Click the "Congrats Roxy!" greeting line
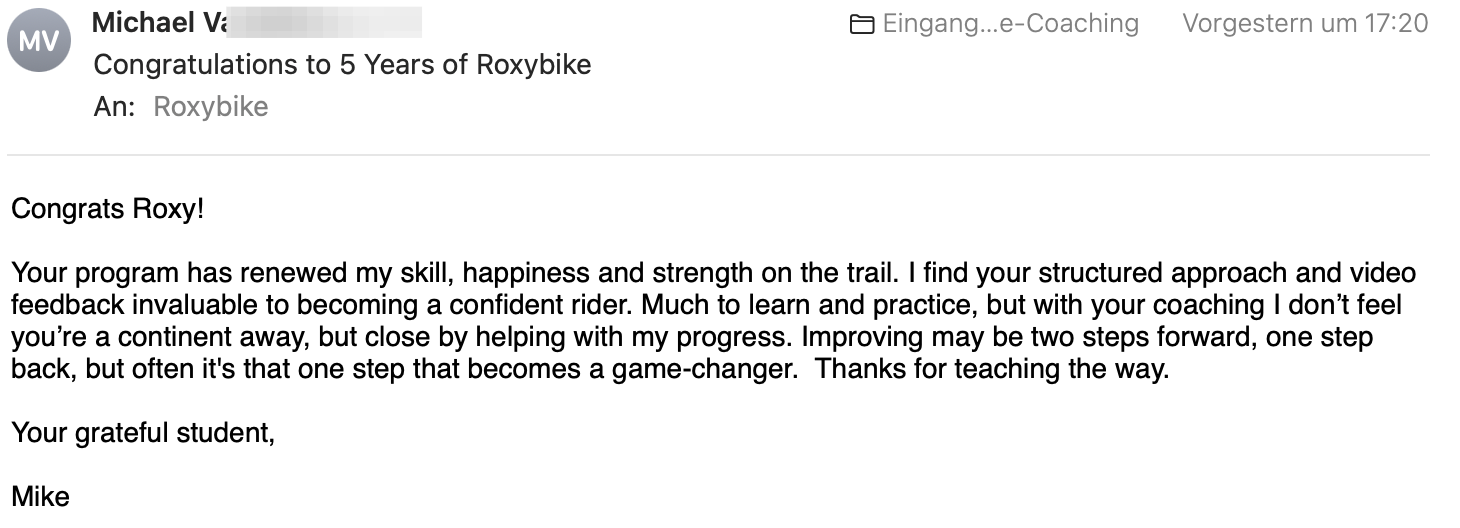Screen dimensions: 1460x528 (107, 210)
